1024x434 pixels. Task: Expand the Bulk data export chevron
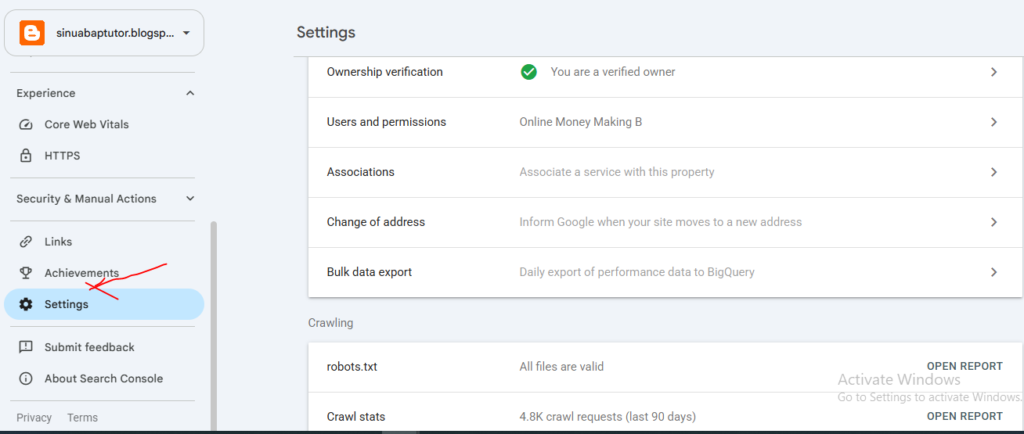click(994, 272)
